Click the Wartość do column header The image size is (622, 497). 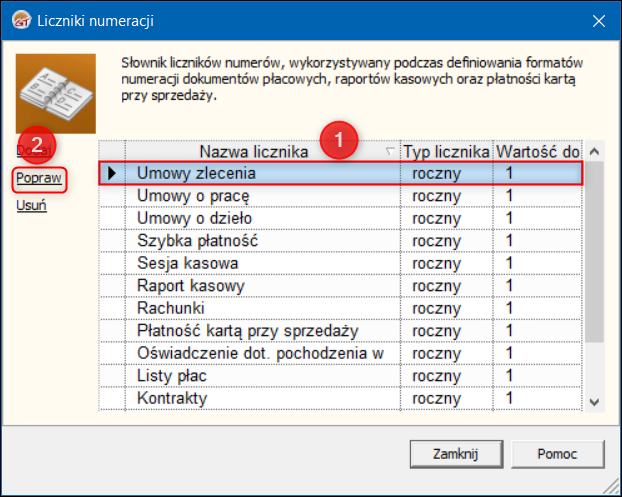[x=537, y=152]
